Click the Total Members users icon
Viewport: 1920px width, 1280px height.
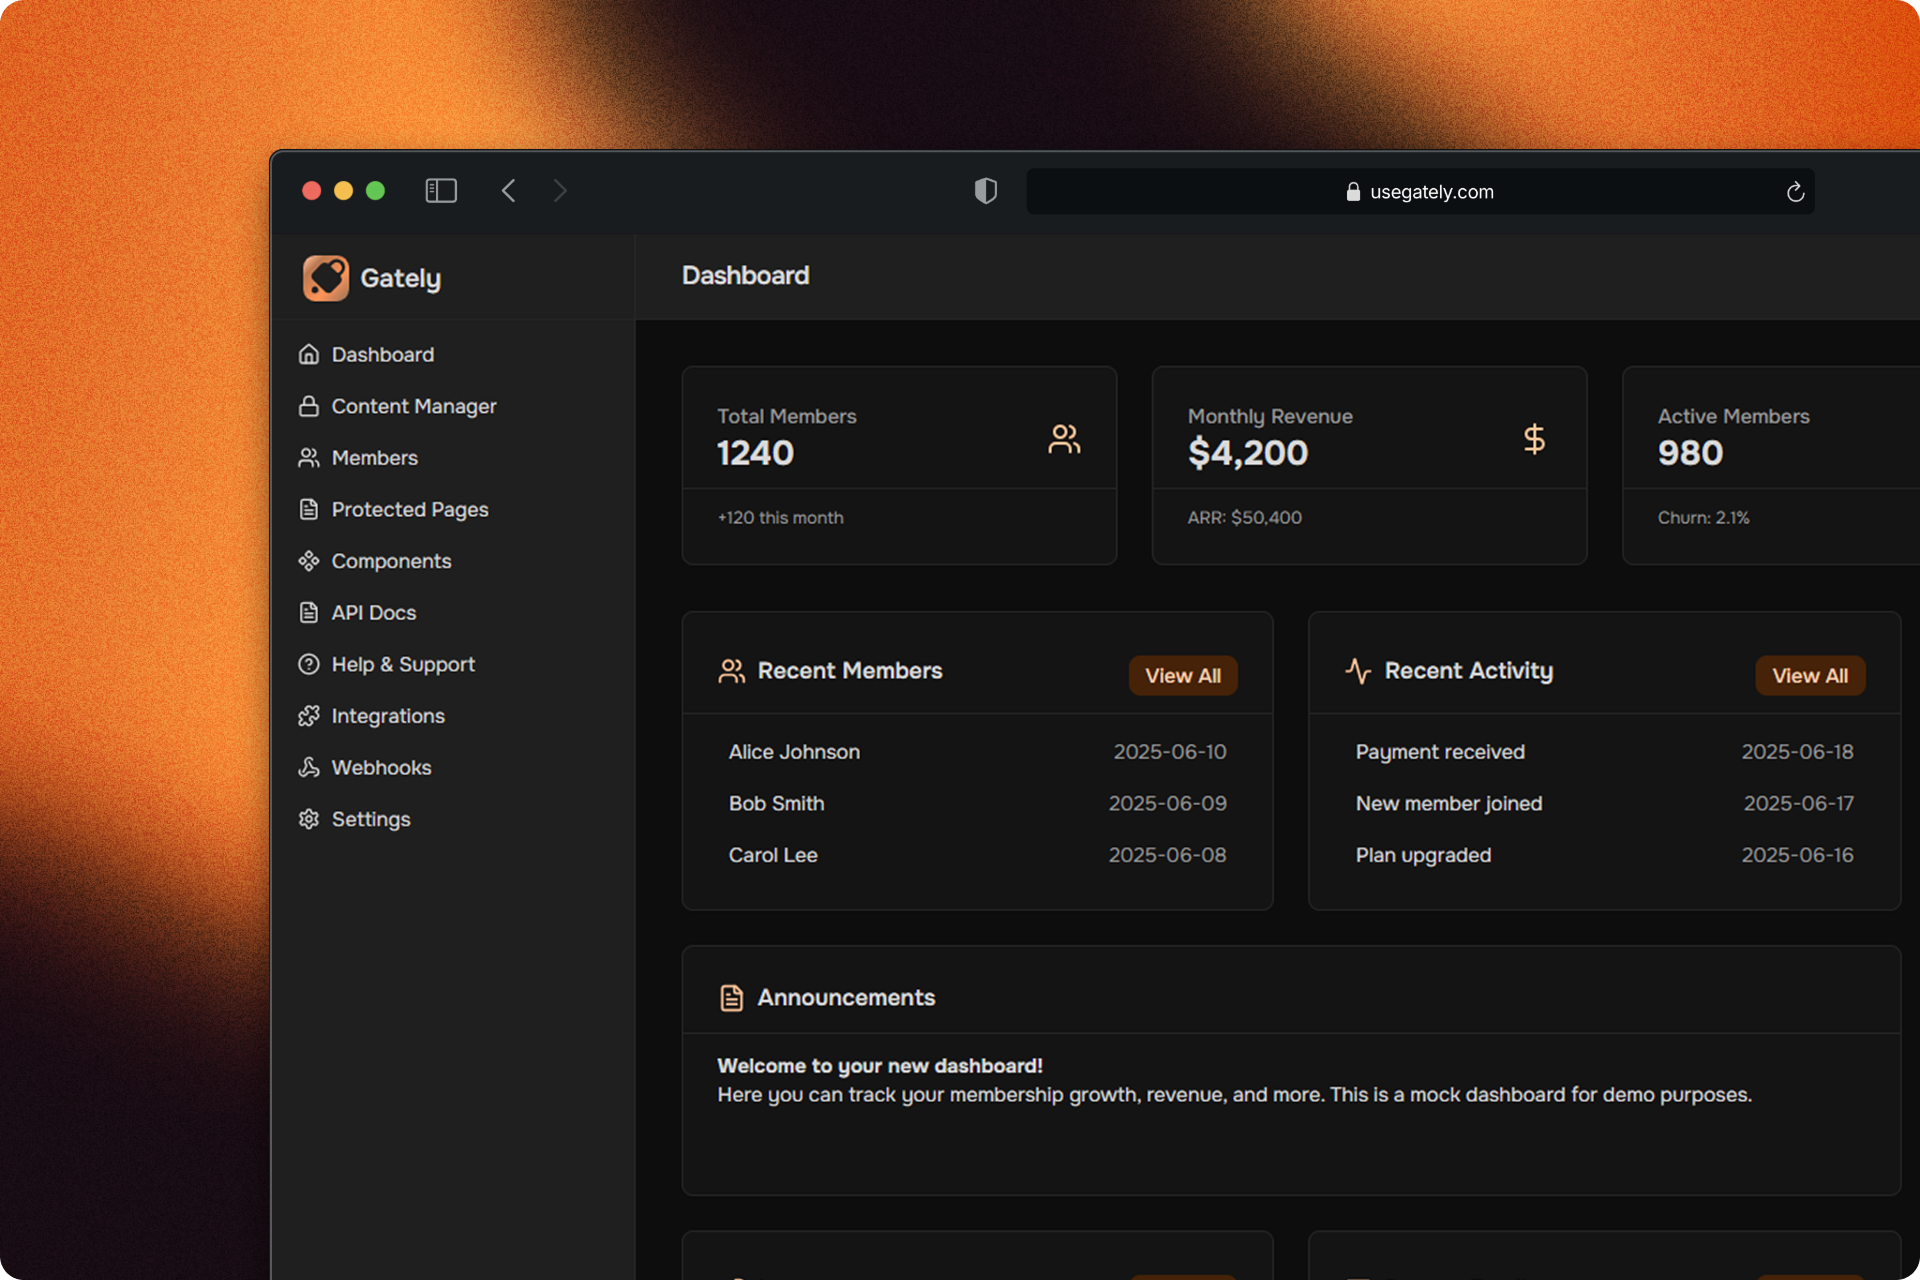(x=1064, y=439)
